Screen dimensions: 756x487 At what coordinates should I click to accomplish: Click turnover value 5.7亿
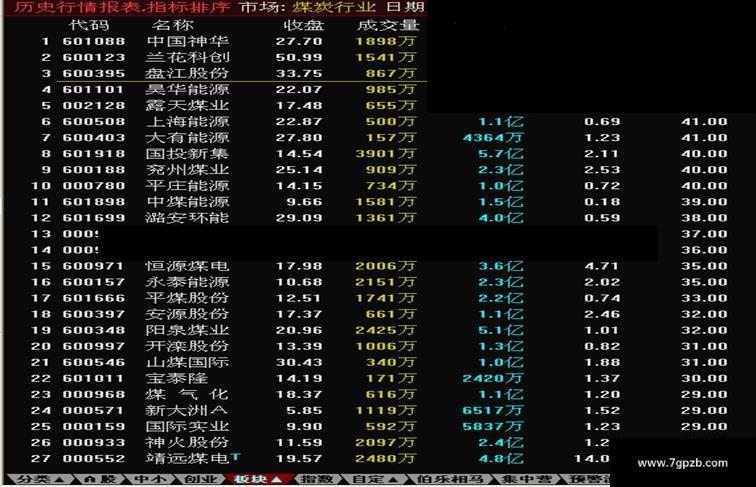coord(500,153)
